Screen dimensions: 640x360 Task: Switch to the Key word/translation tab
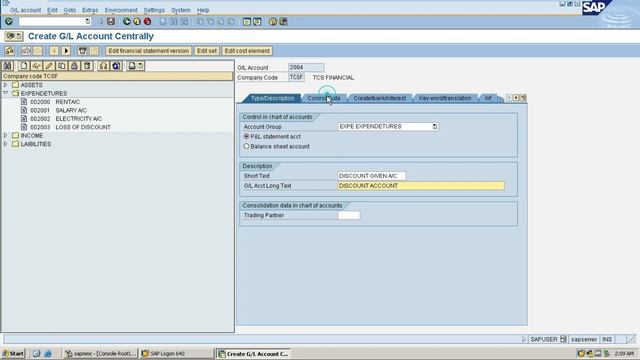click(445, 98)
